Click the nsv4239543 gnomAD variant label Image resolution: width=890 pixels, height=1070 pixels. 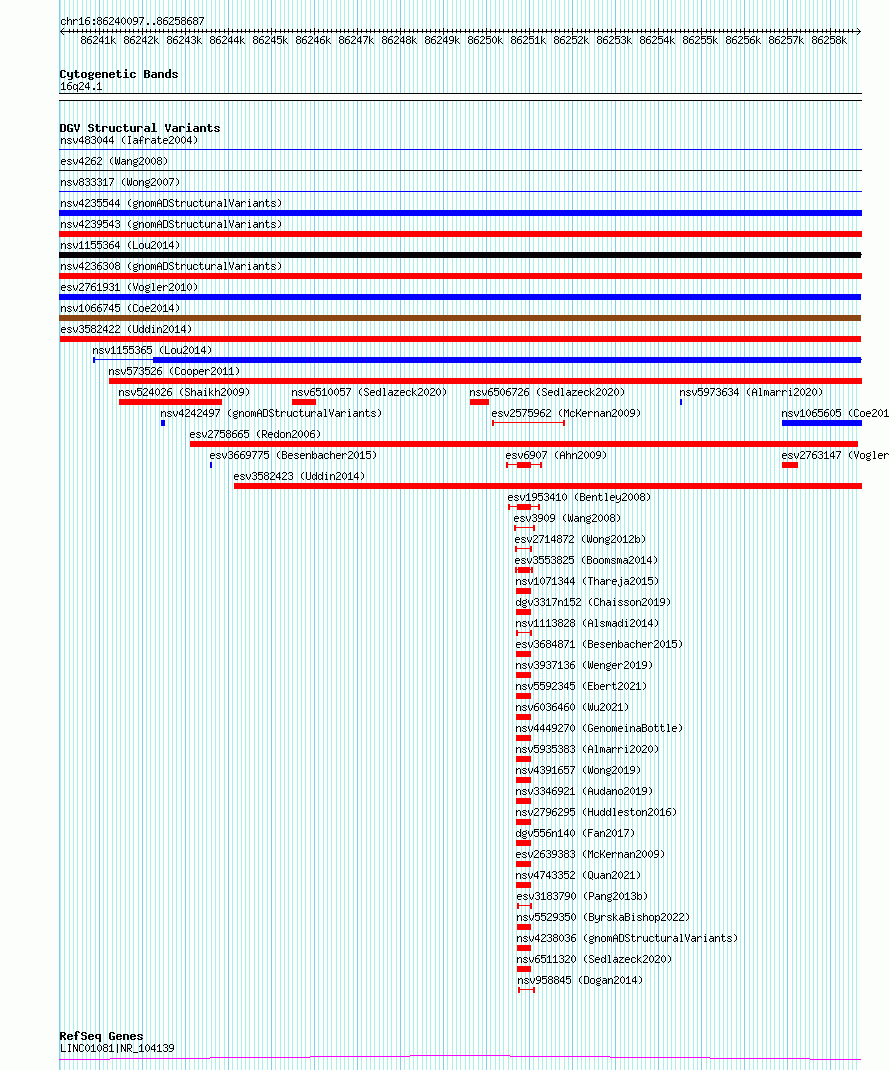point(171,225)
